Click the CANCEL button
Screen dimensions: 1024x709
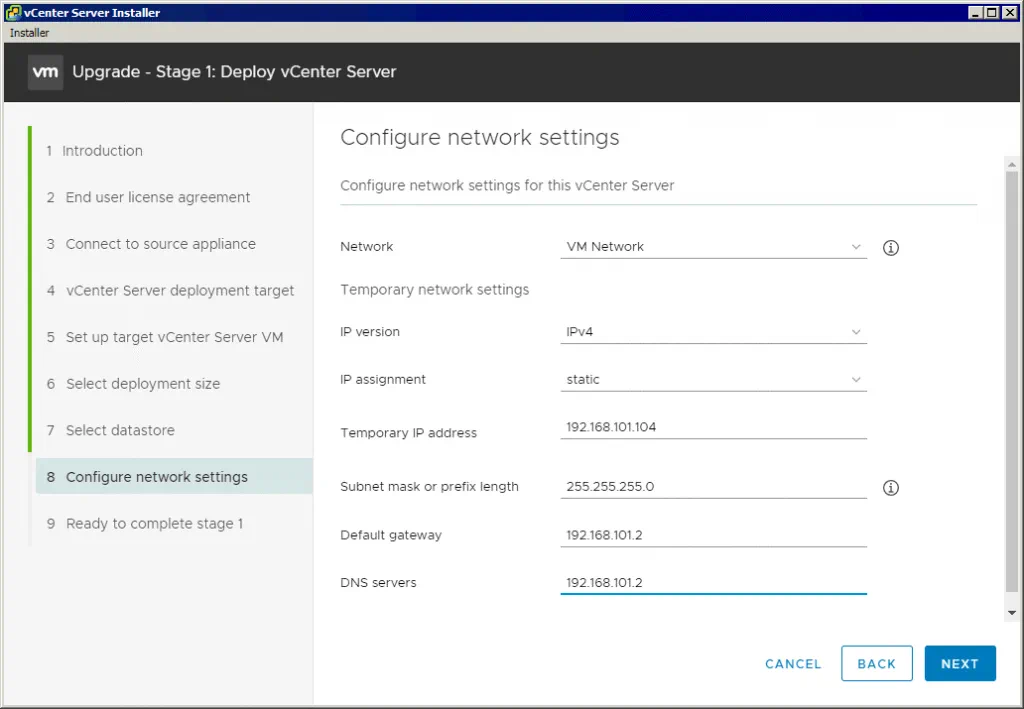pyautogui.click(x=792, y=663)
